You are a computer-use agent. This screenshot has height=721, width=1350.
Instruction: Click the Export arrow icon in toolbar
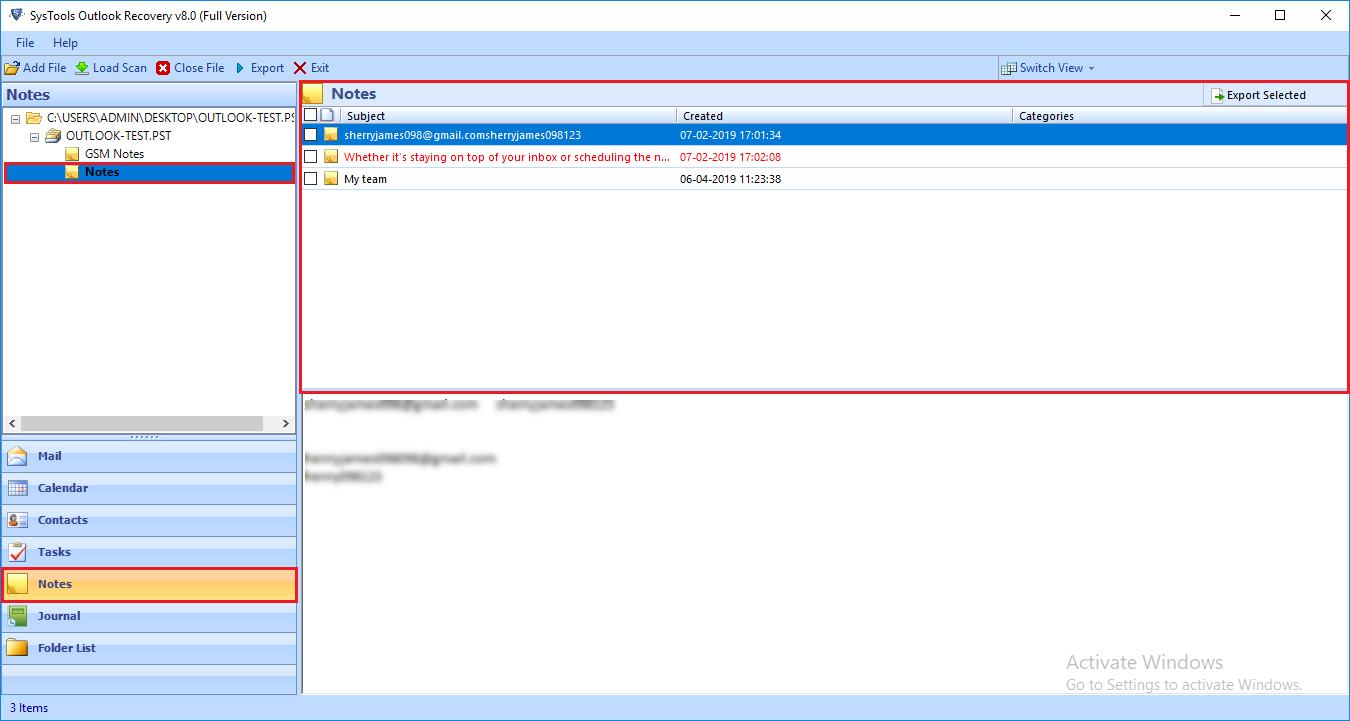pos(240,68)
